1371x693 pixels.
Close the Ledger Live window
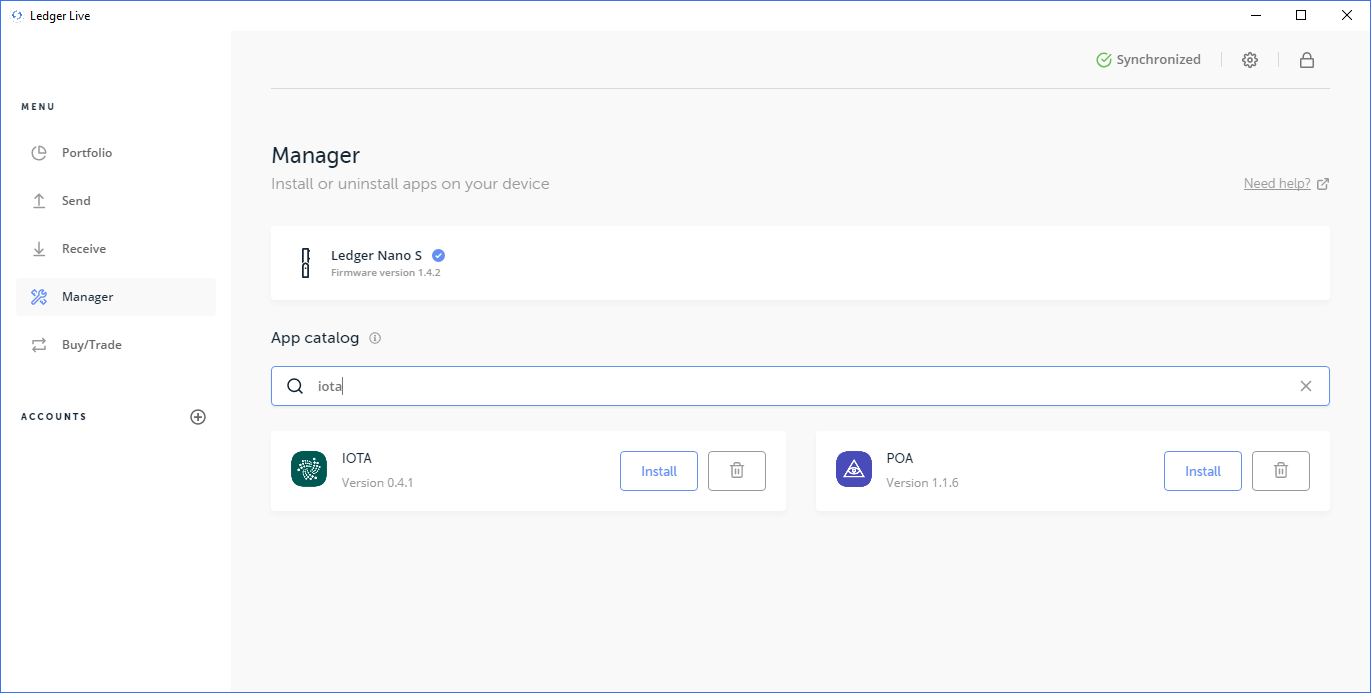[1347, 15]
